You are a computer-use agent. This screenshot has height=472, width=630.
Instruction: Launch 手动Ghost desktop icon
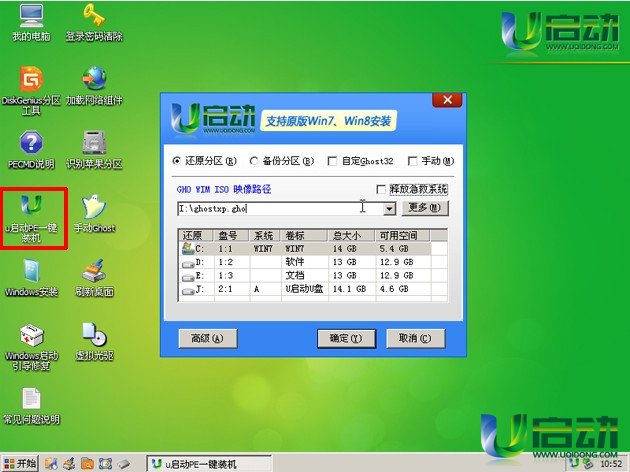(94, 210)
